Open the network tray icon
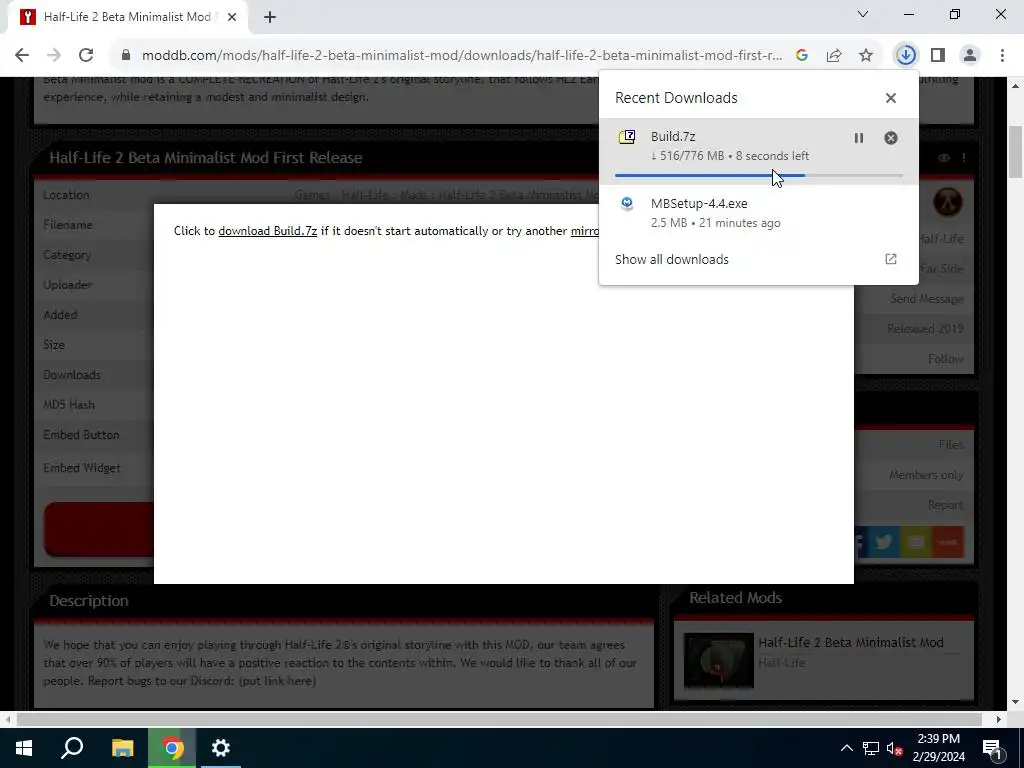Screen dimensions: 1024x768 (871, 748)
